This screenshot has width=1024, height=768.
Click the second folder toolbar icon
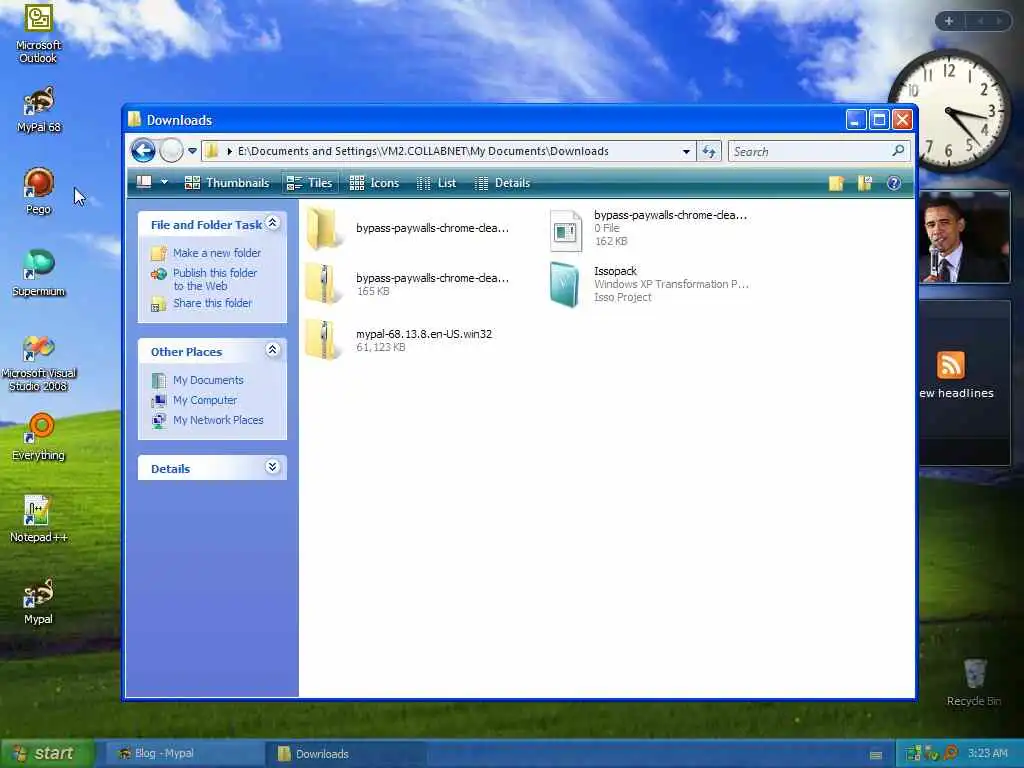coord(865,183)
